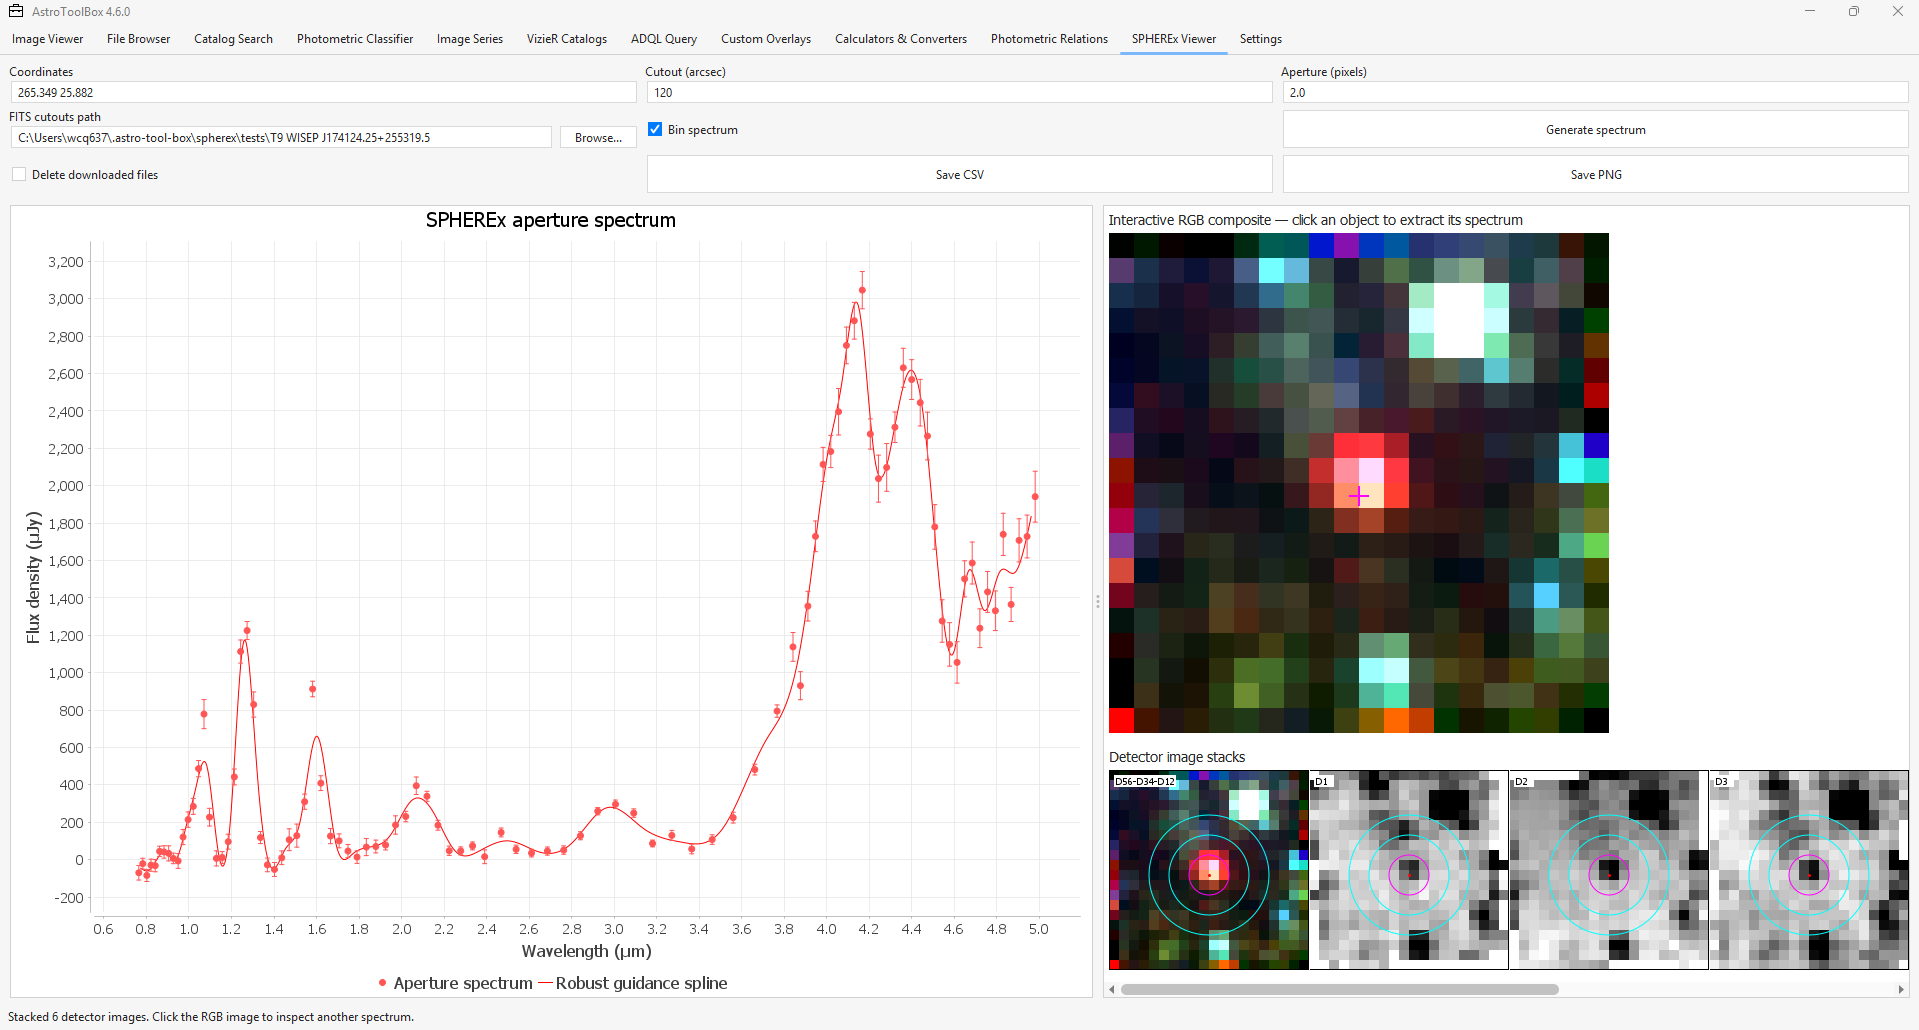The image size is (1919, 1030).
Task: Select the Custom Overlays tab
Action: pos(766,39)
